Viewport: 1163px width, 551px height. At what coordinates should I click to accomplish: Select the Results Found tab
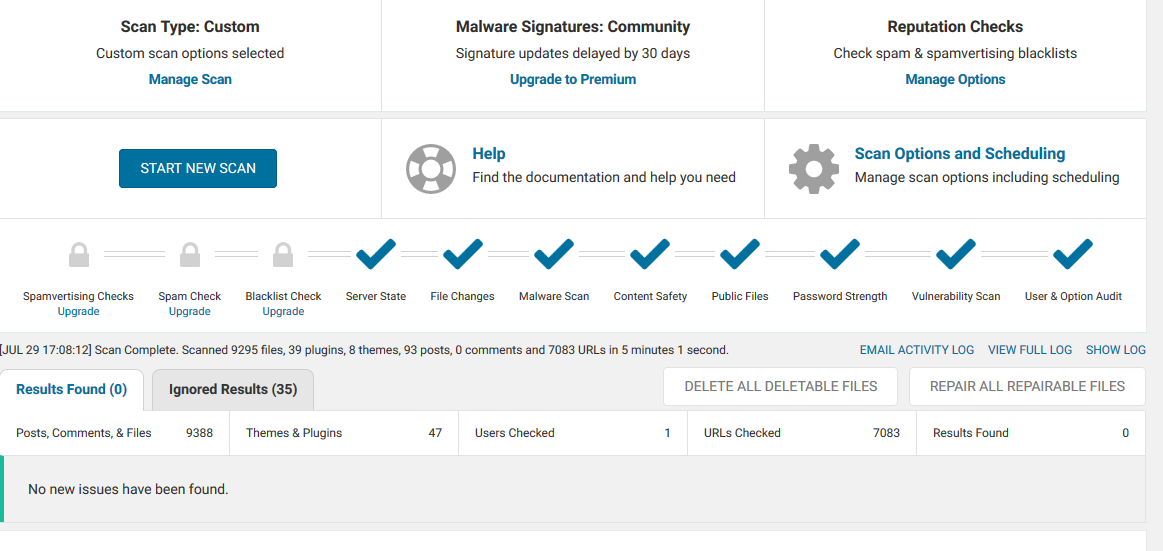pyautogui.click(x=72, y=389)
